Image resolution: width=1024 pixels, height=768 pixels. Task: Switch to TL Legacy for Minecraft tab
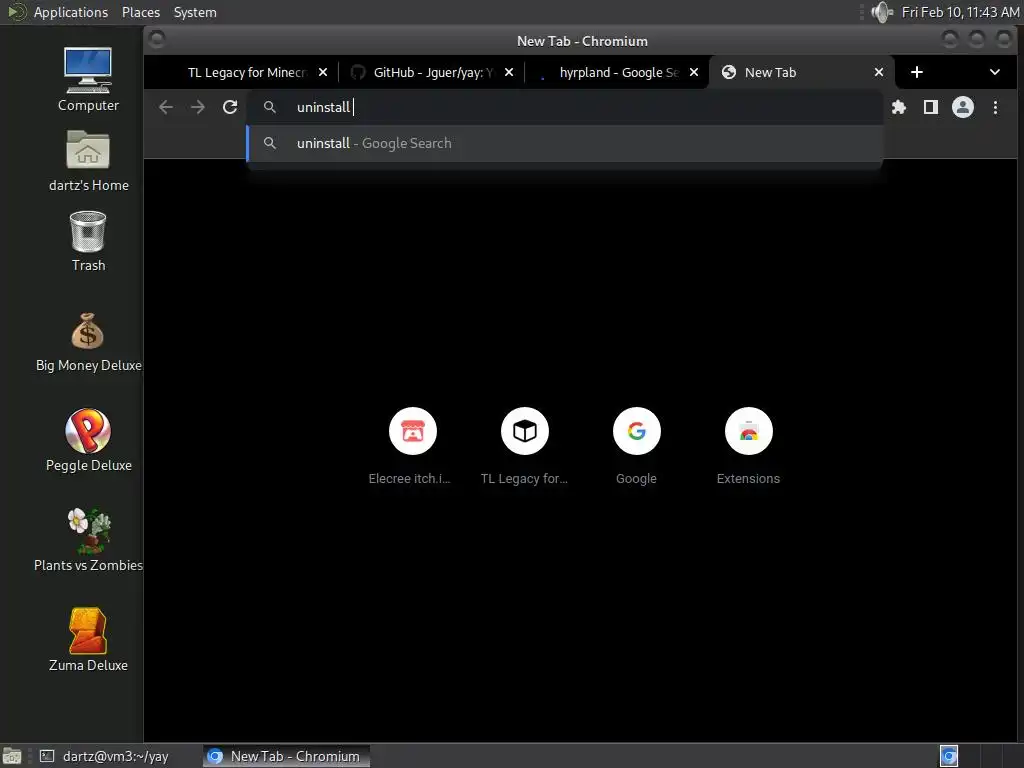point(246,72)
